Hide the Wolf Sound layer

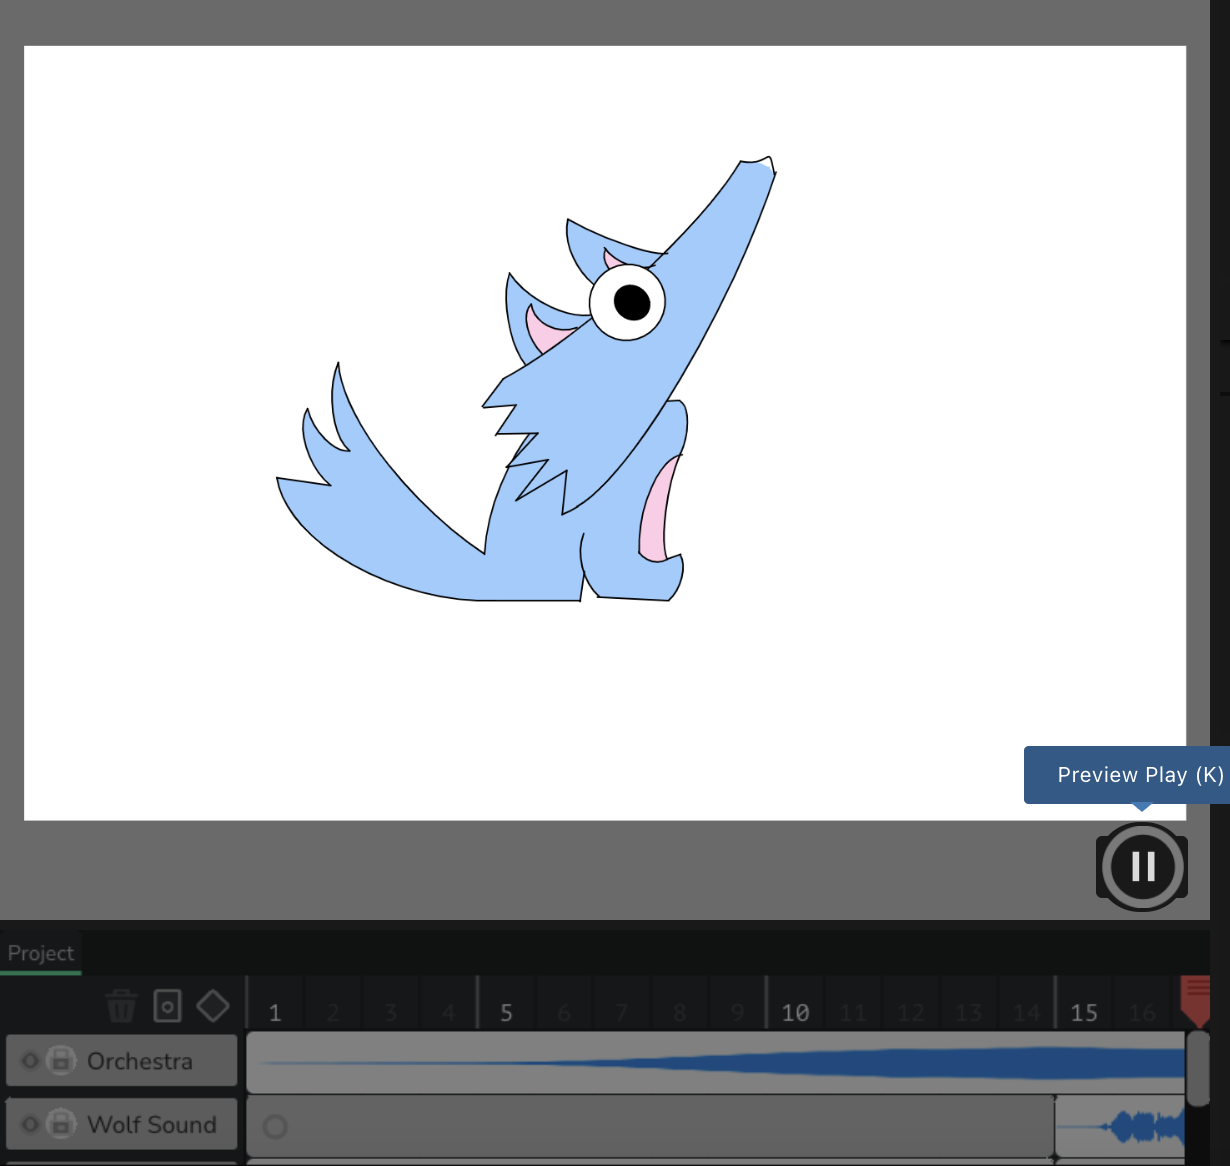(x=30, y=1125)
